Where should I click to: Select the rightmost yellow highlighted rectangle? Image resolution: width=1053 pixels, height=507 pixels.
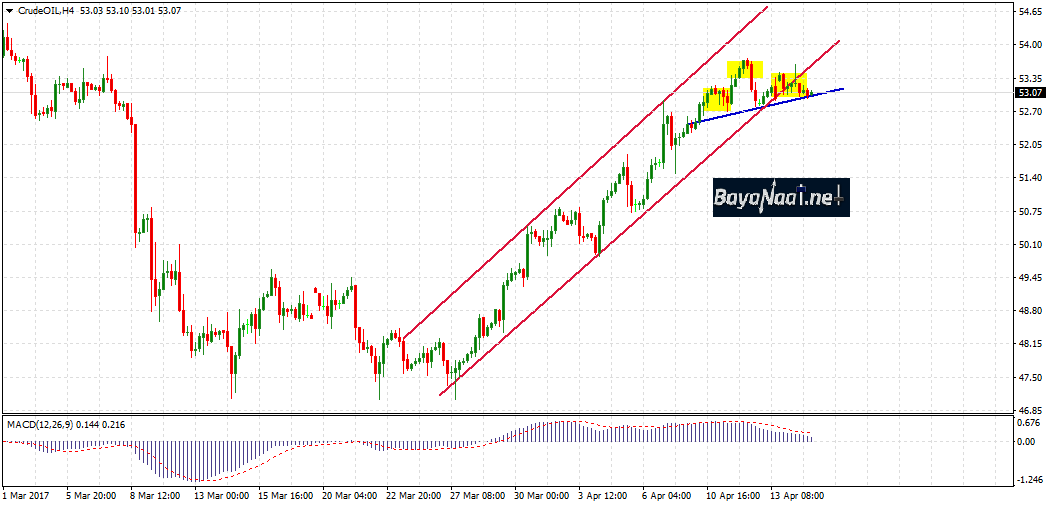pos(789,84)
